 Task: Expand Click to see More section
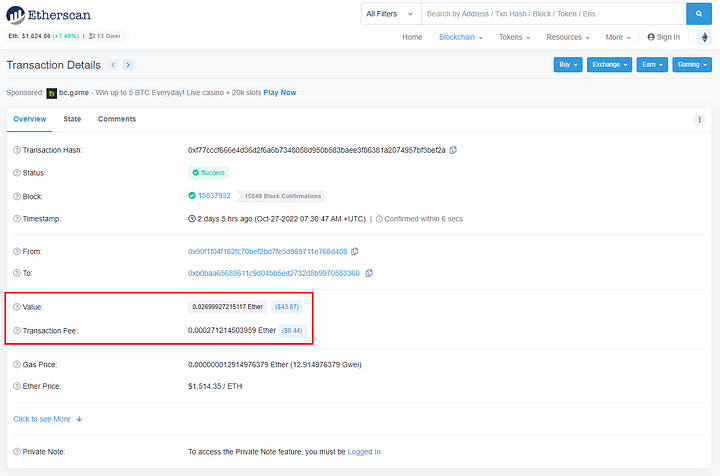click(47, 419)
